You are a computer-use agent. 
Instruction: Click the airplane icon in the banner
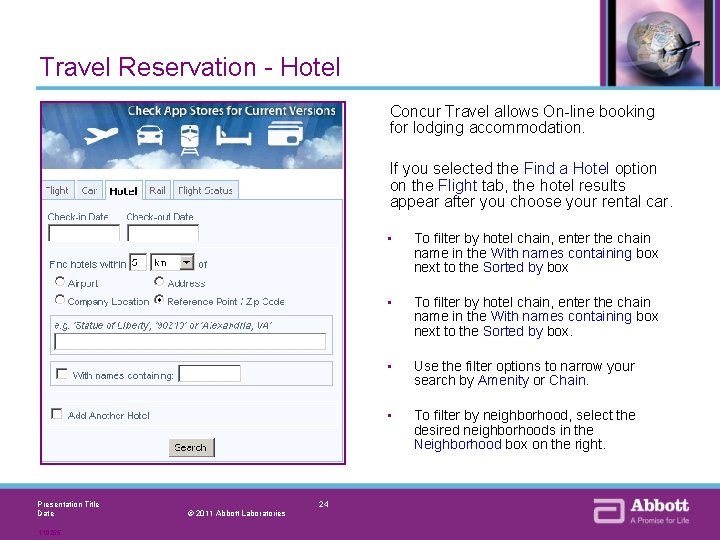pyautogui.click(x=101, y=135)
